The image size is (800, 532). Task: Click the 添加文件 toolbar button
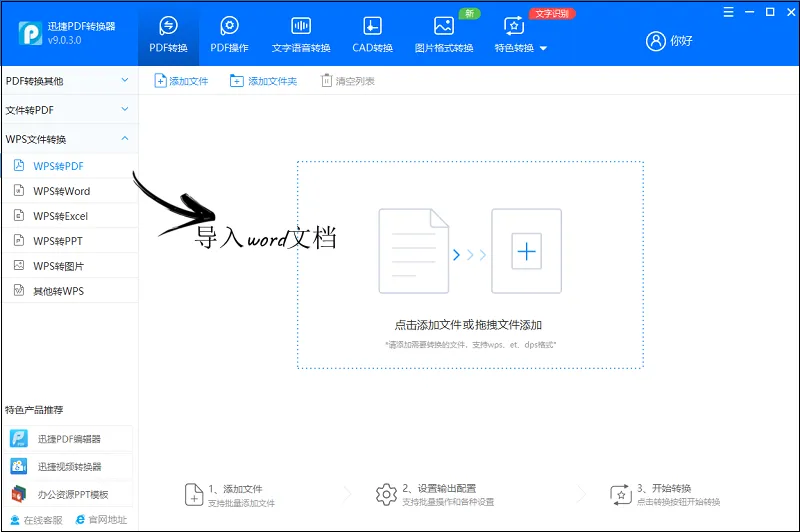pyautogui.click(x=181, y=81)
